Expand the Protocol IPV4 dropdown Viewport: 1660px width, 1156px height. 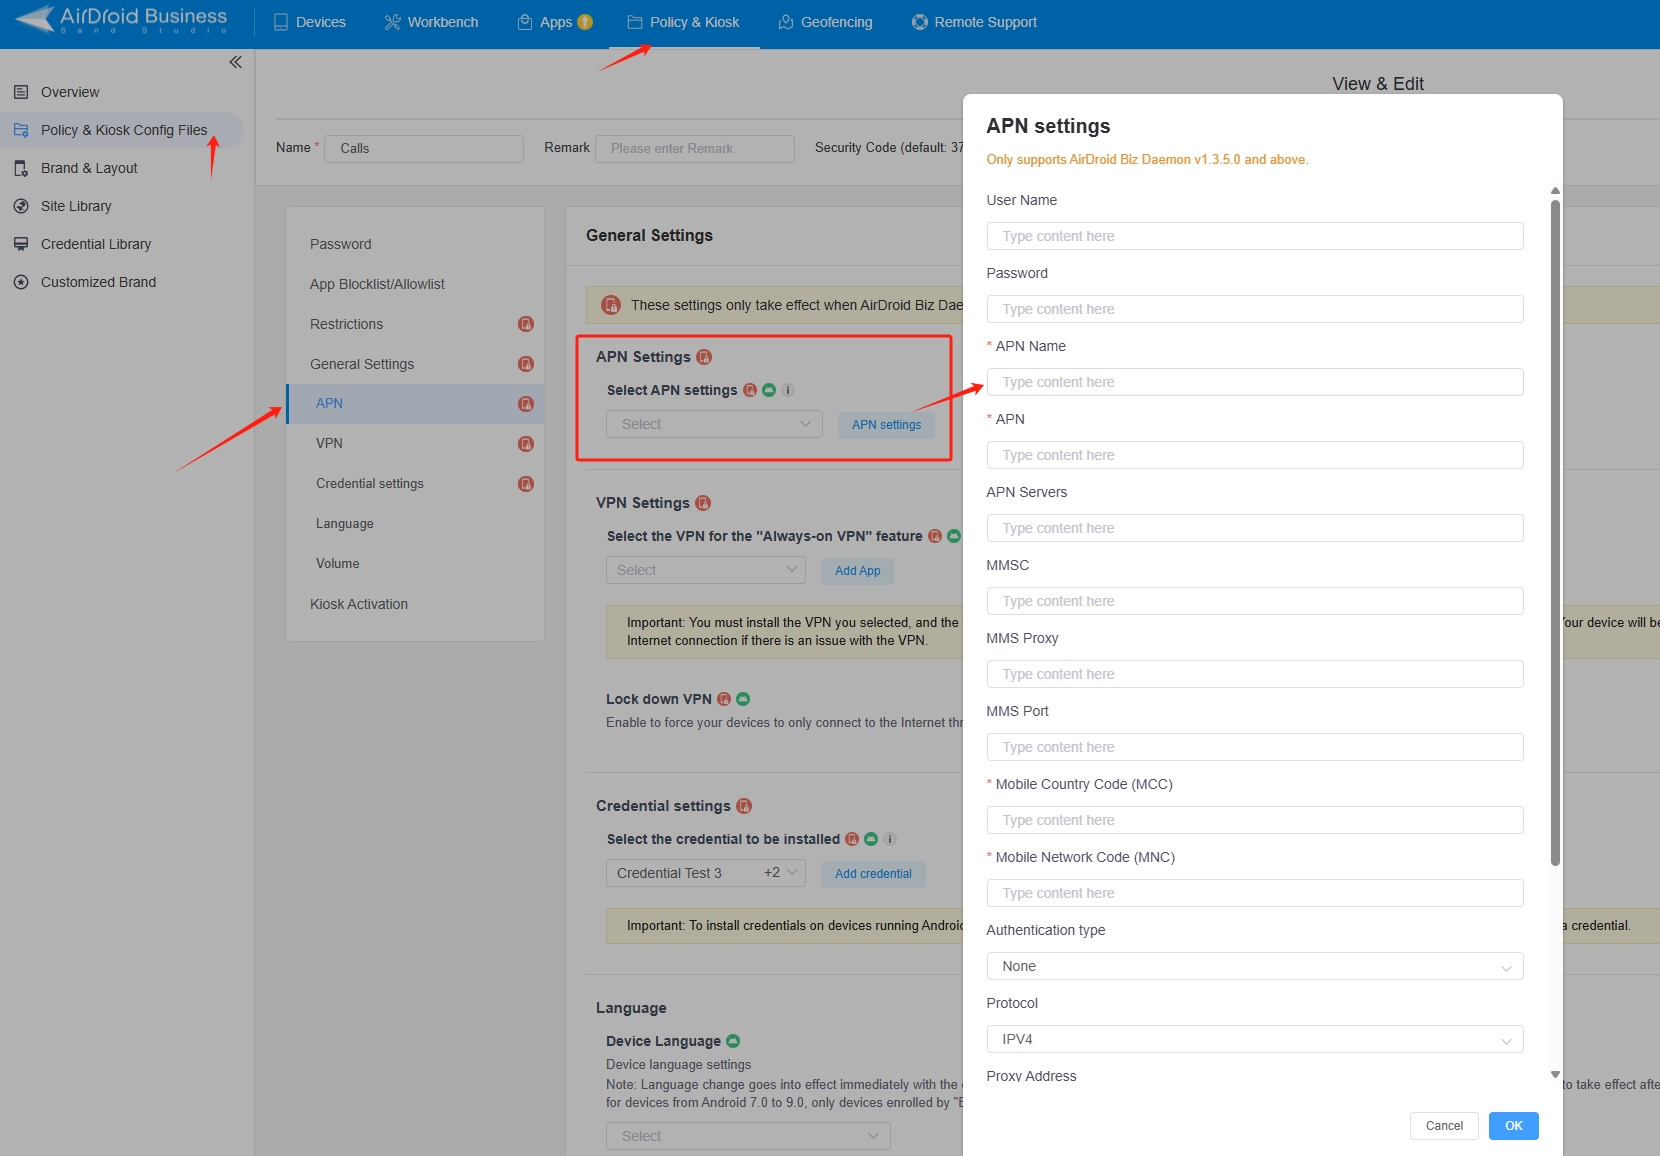pyautogui.click(x=1254, y=1039)
